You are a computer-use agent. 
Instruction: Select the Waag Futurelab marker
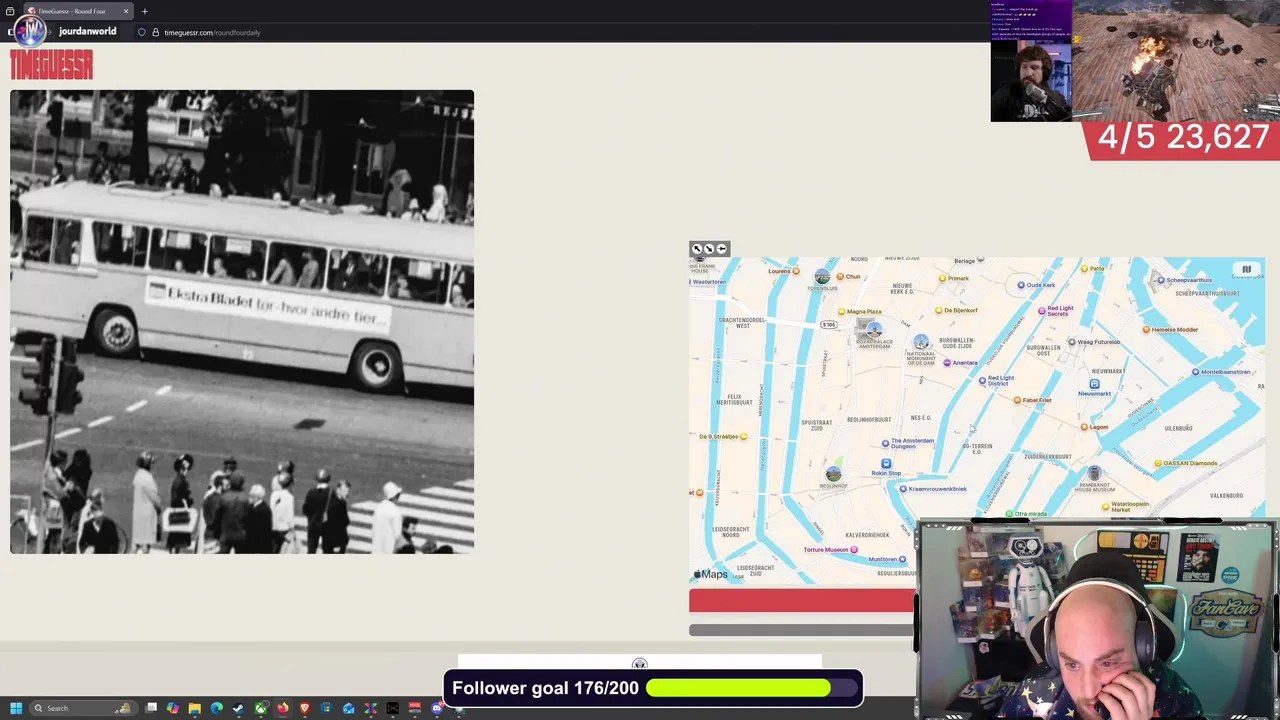pos(1071,342)
